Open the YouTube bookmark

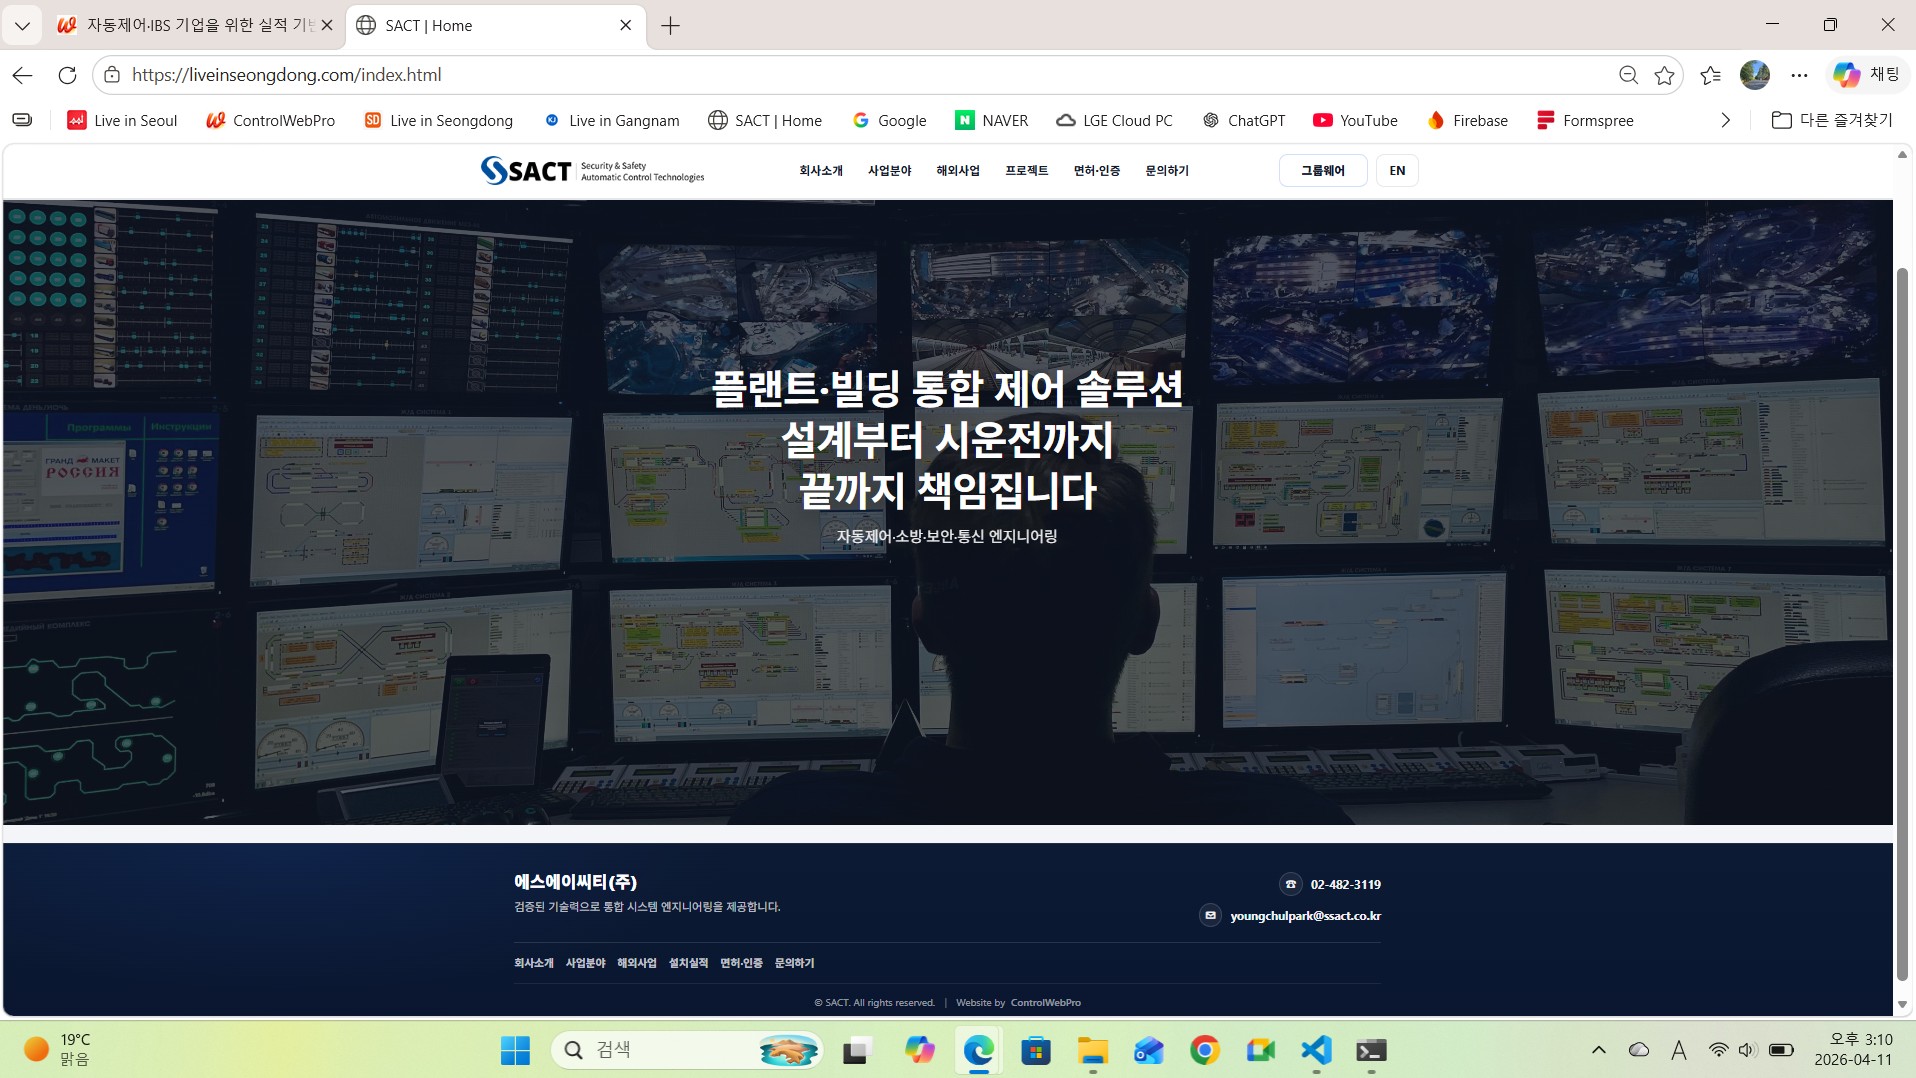(1355, 120)
